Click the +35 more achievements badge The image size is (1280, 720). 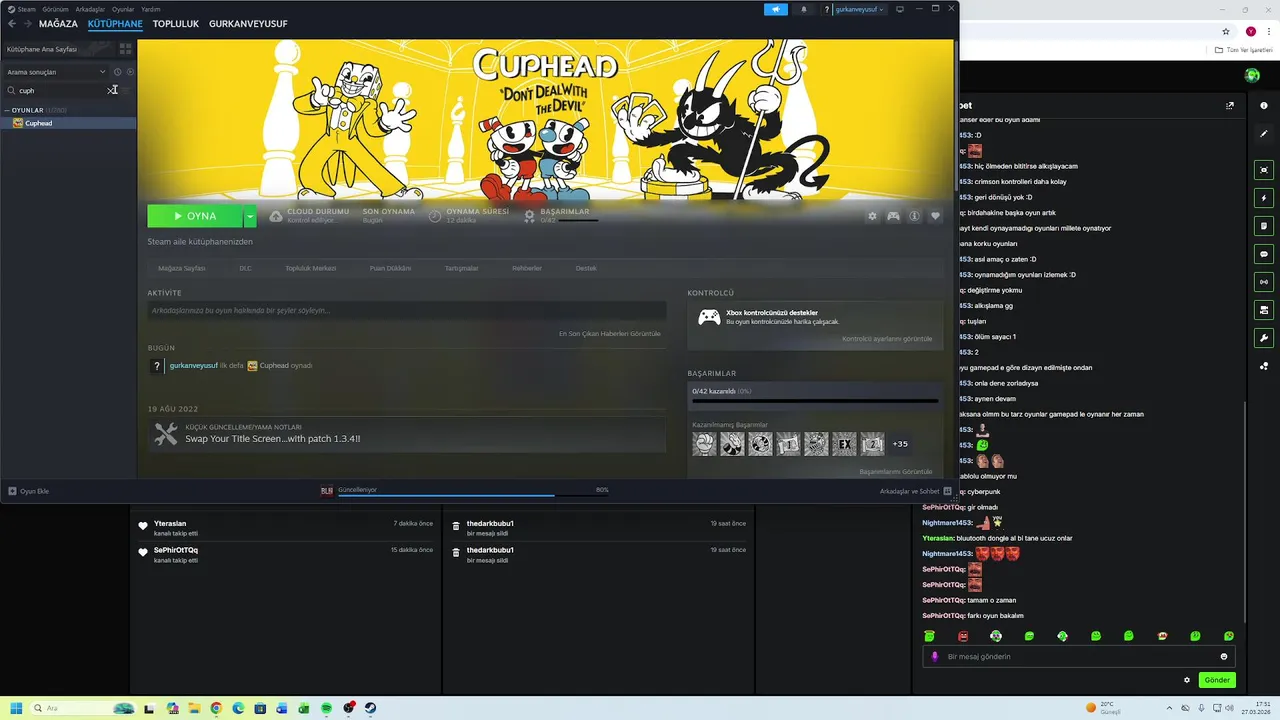pos(900,444)
